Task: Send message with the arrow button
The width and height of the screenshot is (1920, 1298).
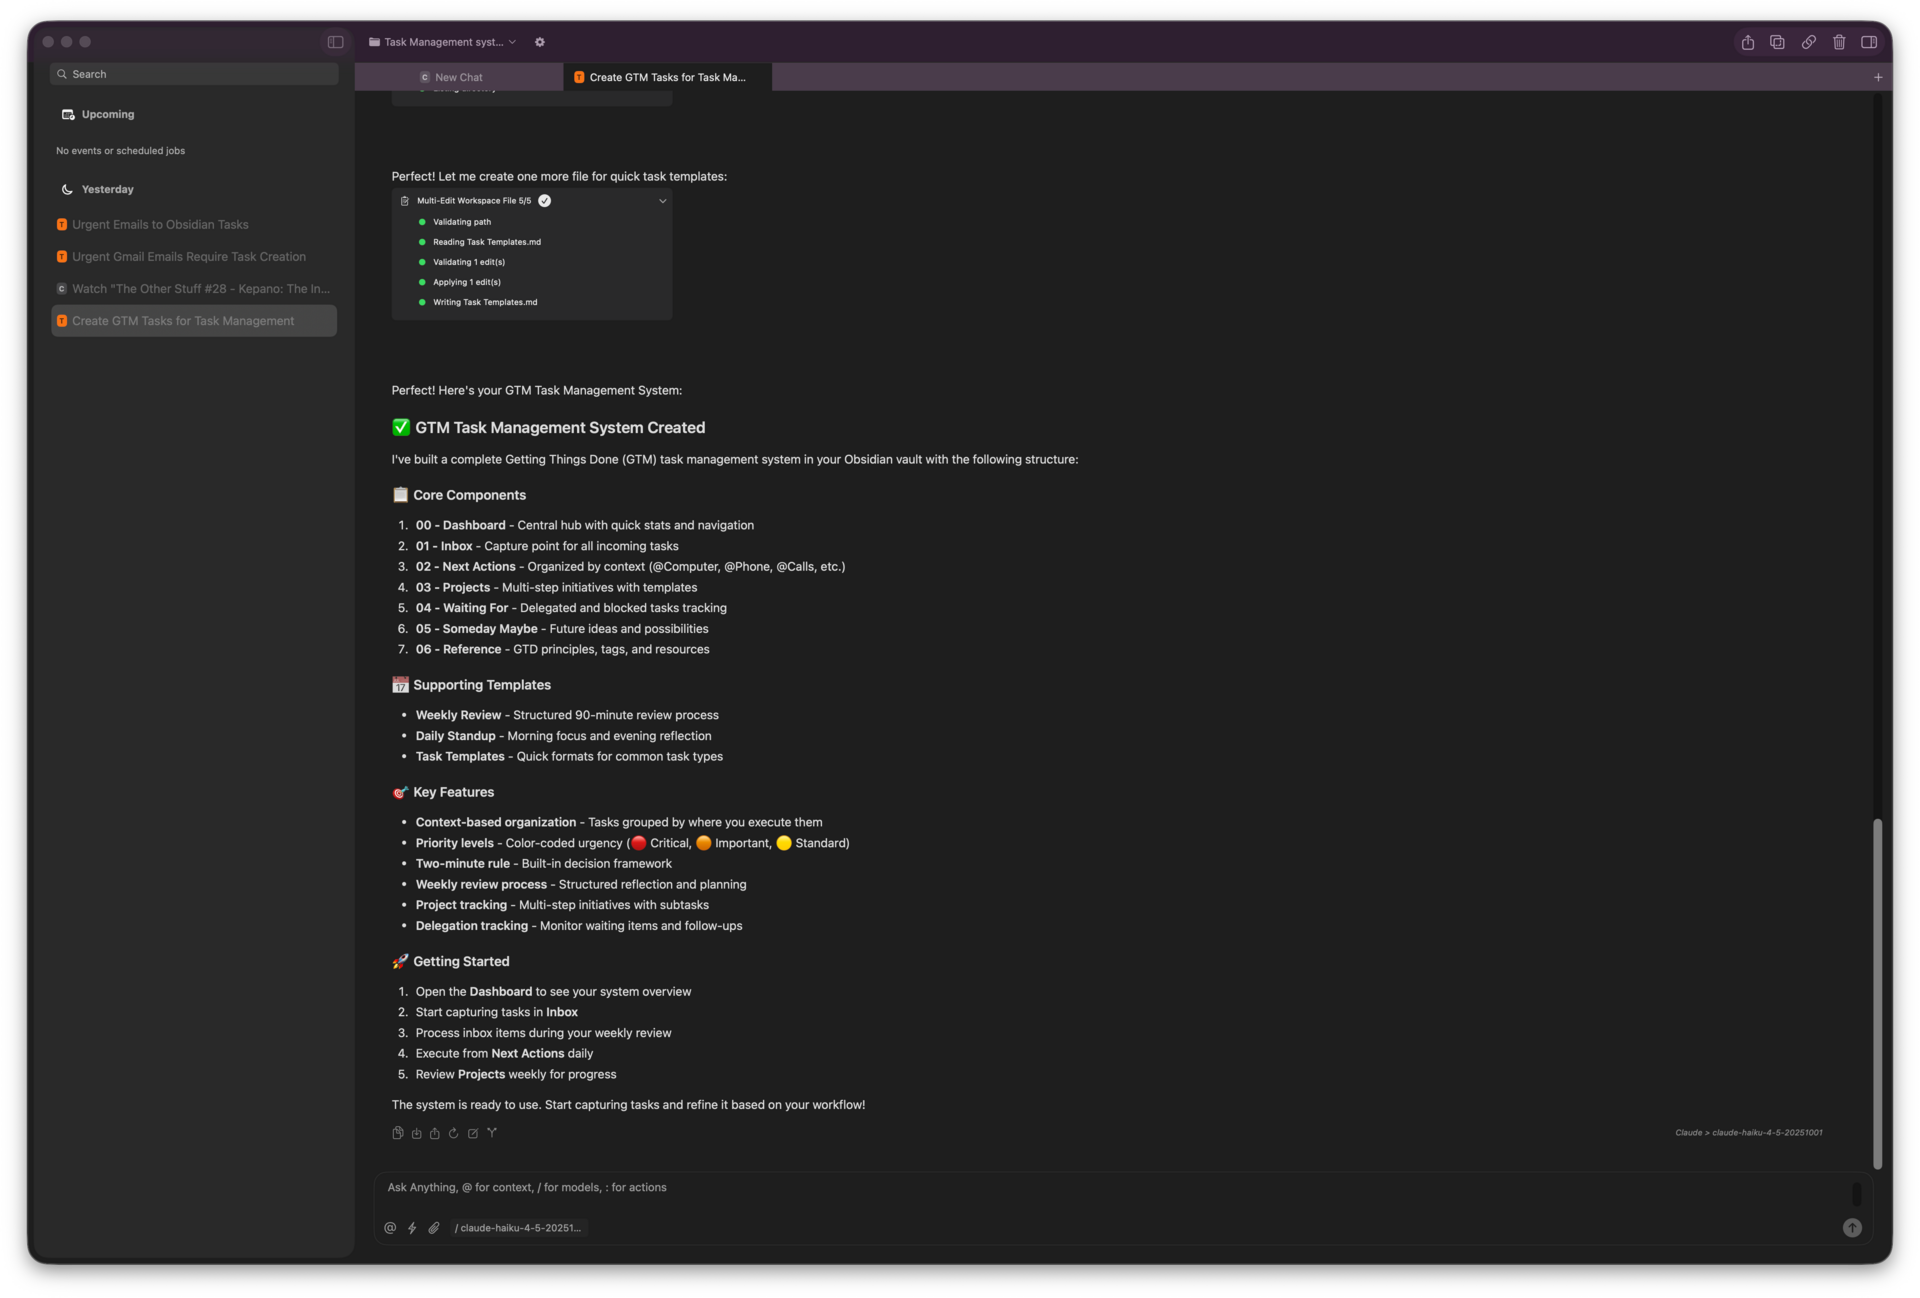Action: [x=1852, y=1228]
